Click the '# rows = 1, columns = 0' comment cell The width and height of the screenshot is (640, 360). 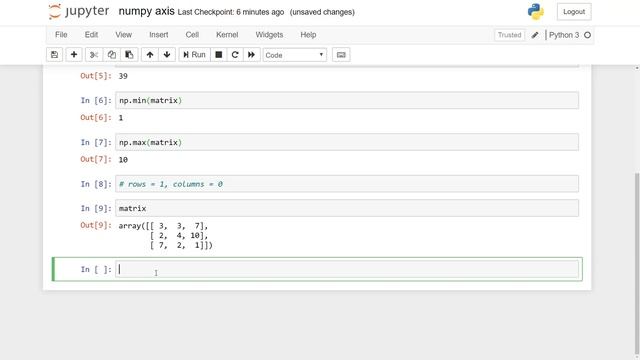click(347, 184)
